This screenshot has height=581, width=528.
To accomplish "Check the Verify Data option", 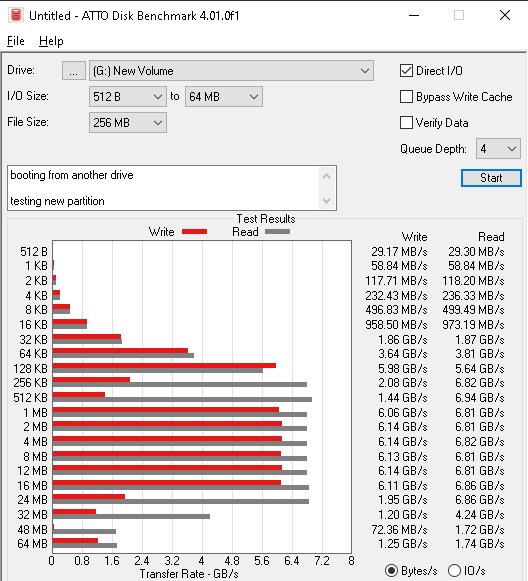I will [406, 123].
